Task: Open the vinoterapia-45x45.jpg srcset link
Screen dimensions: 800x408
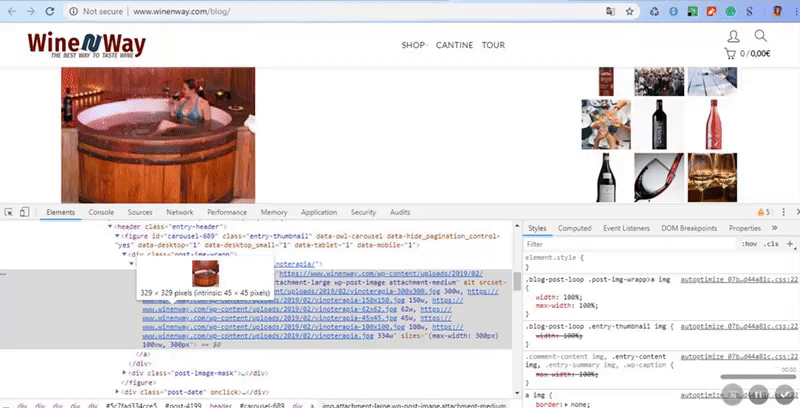Action: click(x=269, y=318)
